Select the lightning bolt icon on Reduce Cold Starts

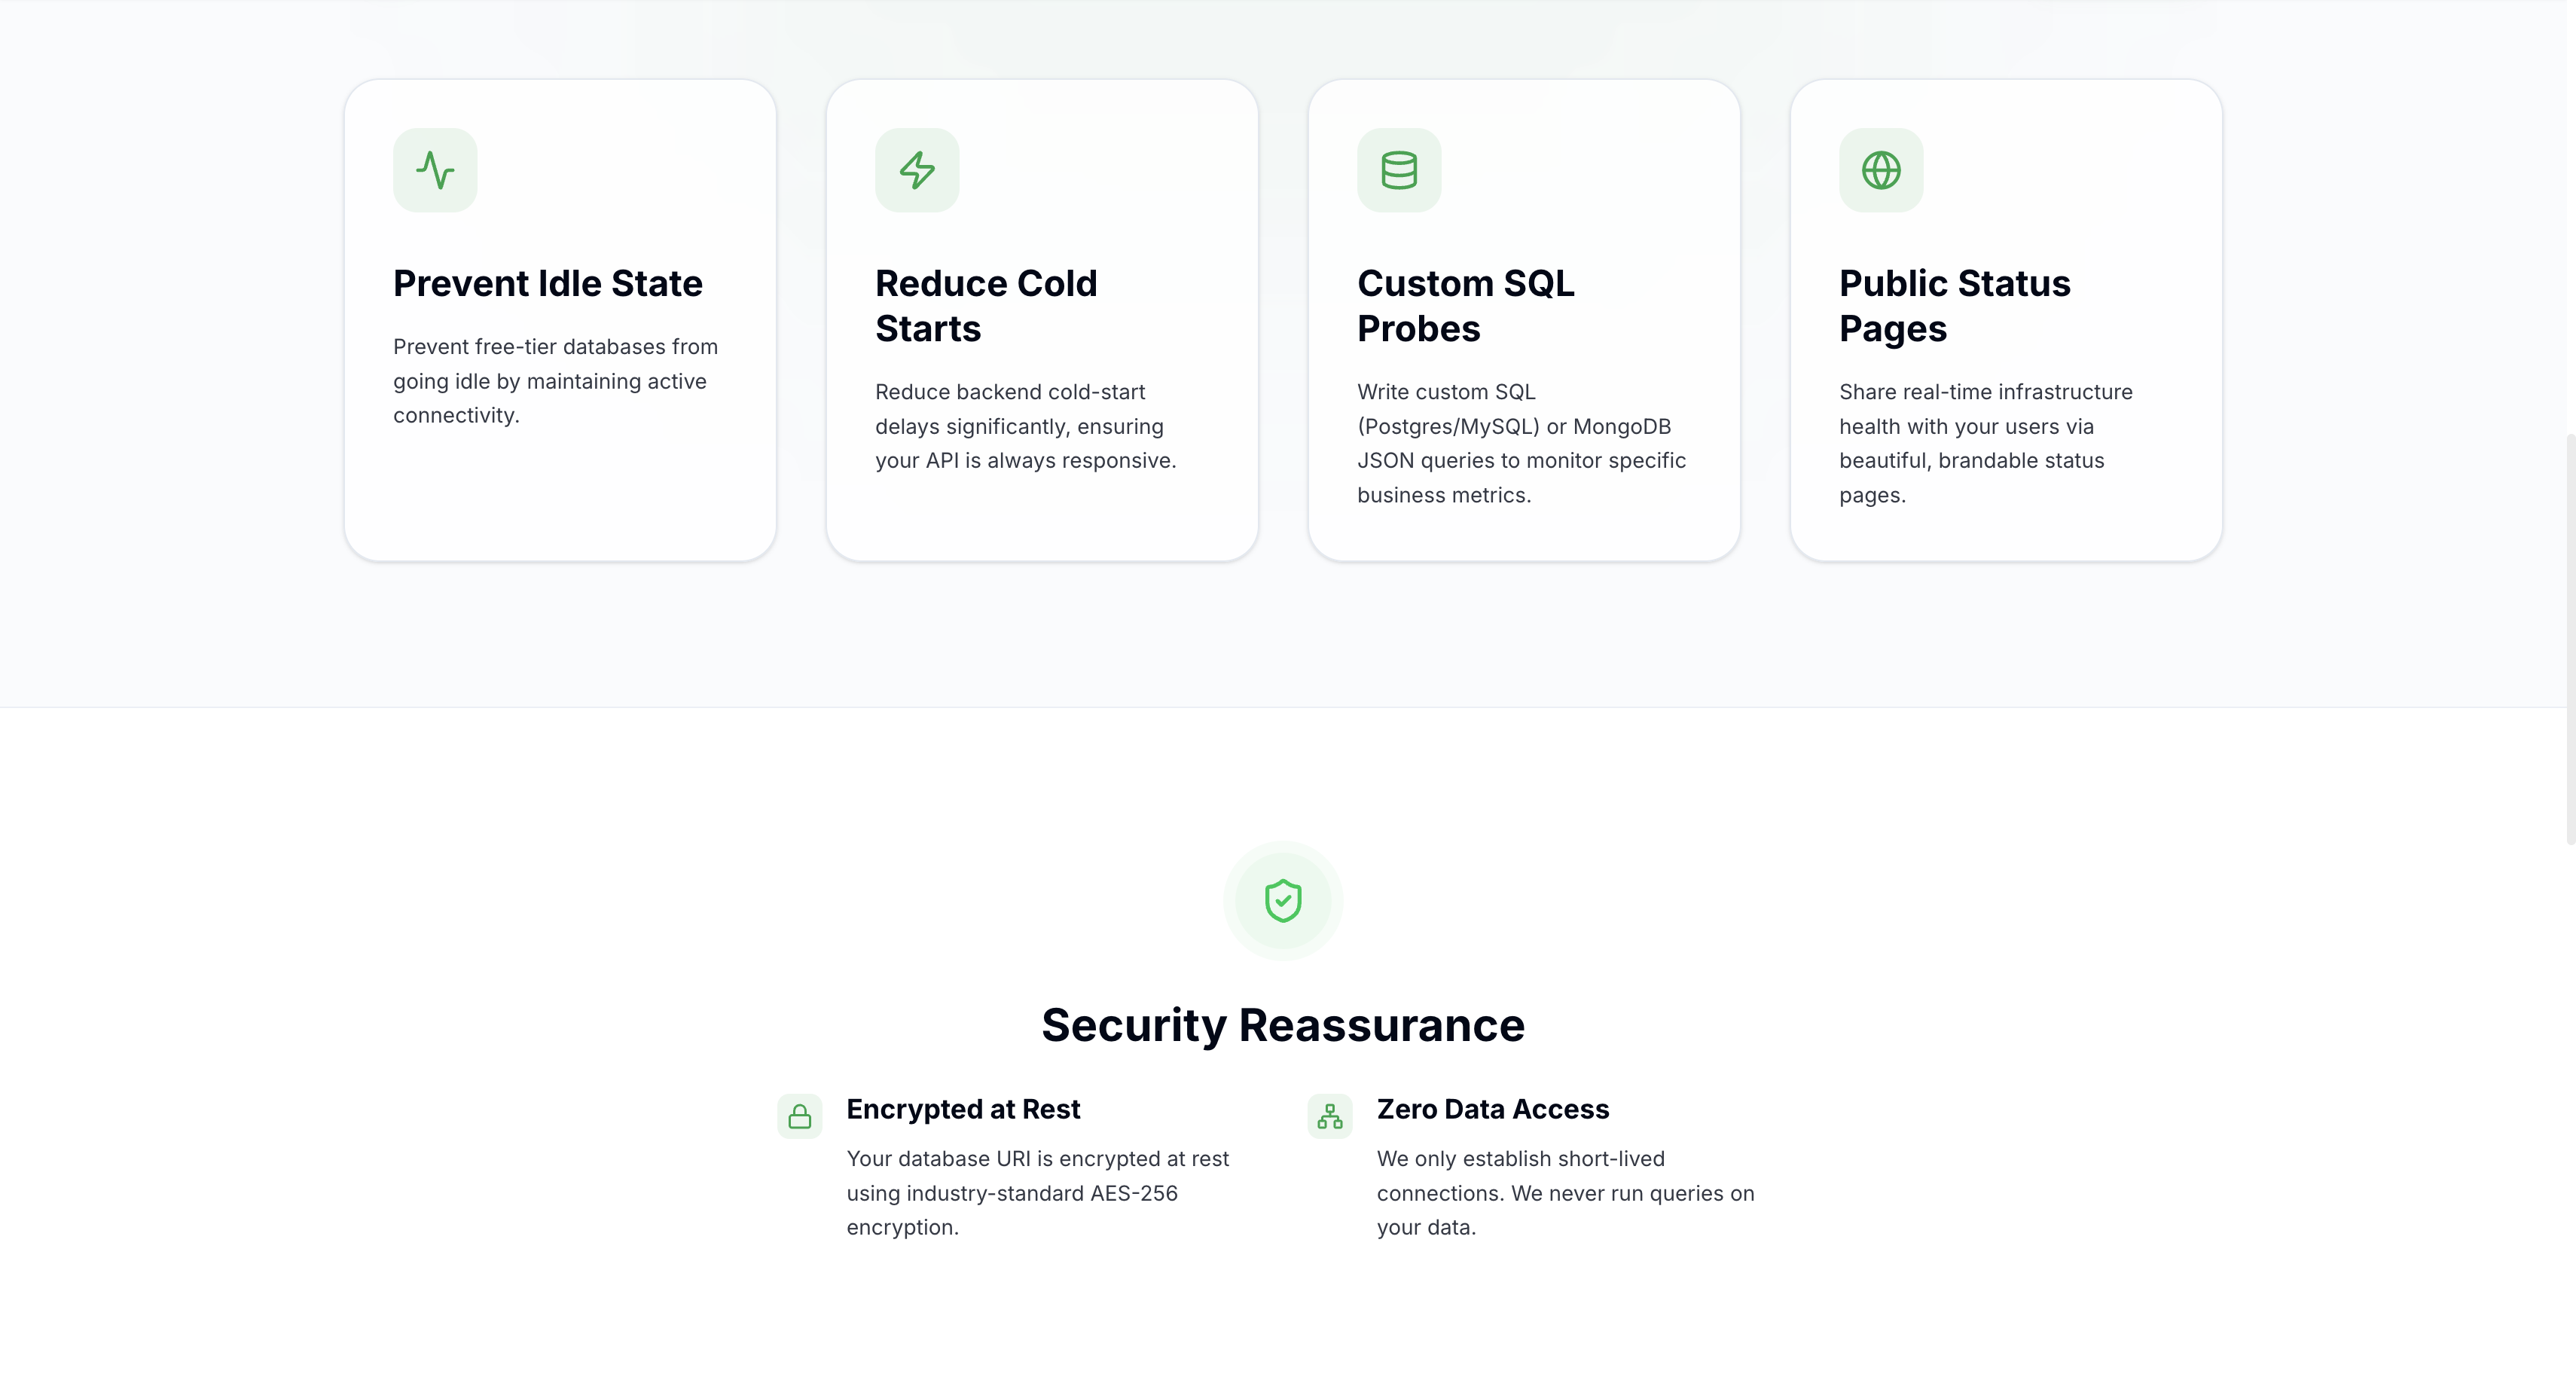point(917,170)
